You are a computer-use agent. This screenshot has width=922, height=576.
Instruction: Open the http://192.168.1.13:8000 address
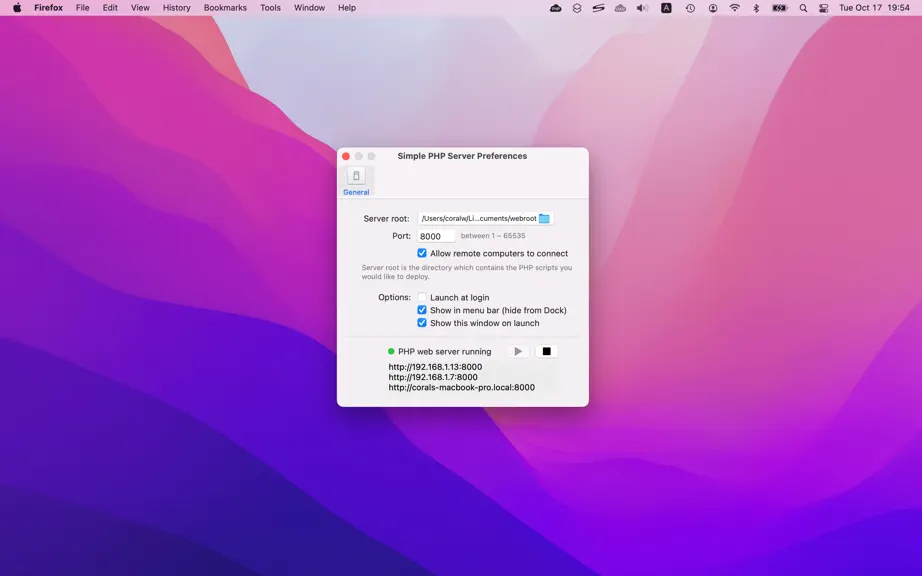435,367
